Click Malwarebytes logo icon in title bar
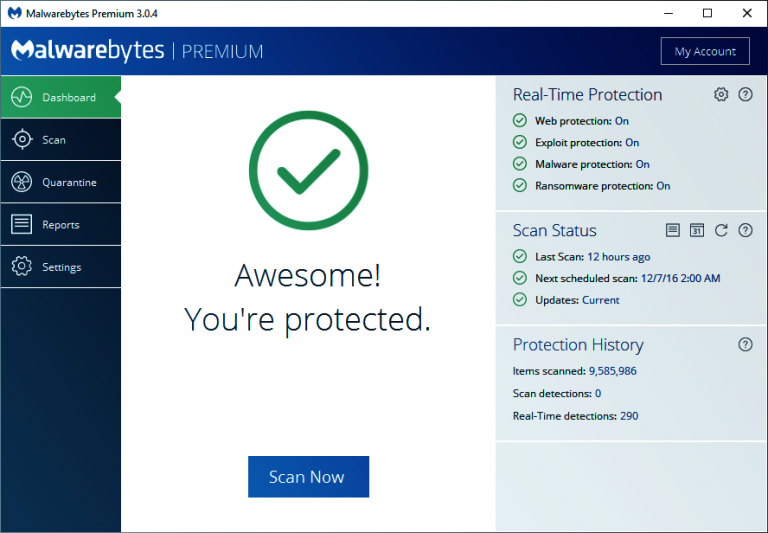The height and width of the screenshot is (533, 768). click(15, 13)
